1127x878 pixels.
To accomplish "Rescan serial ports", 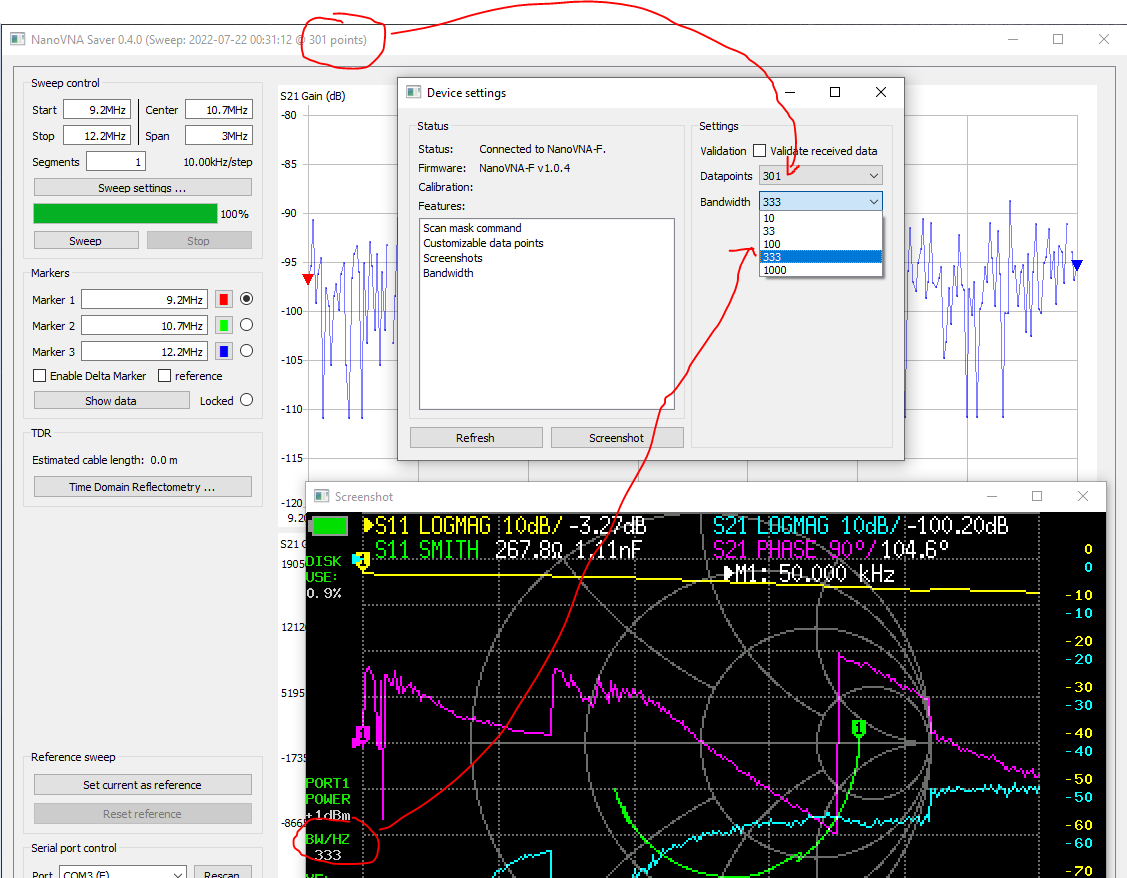I will [x=222, y=872].
